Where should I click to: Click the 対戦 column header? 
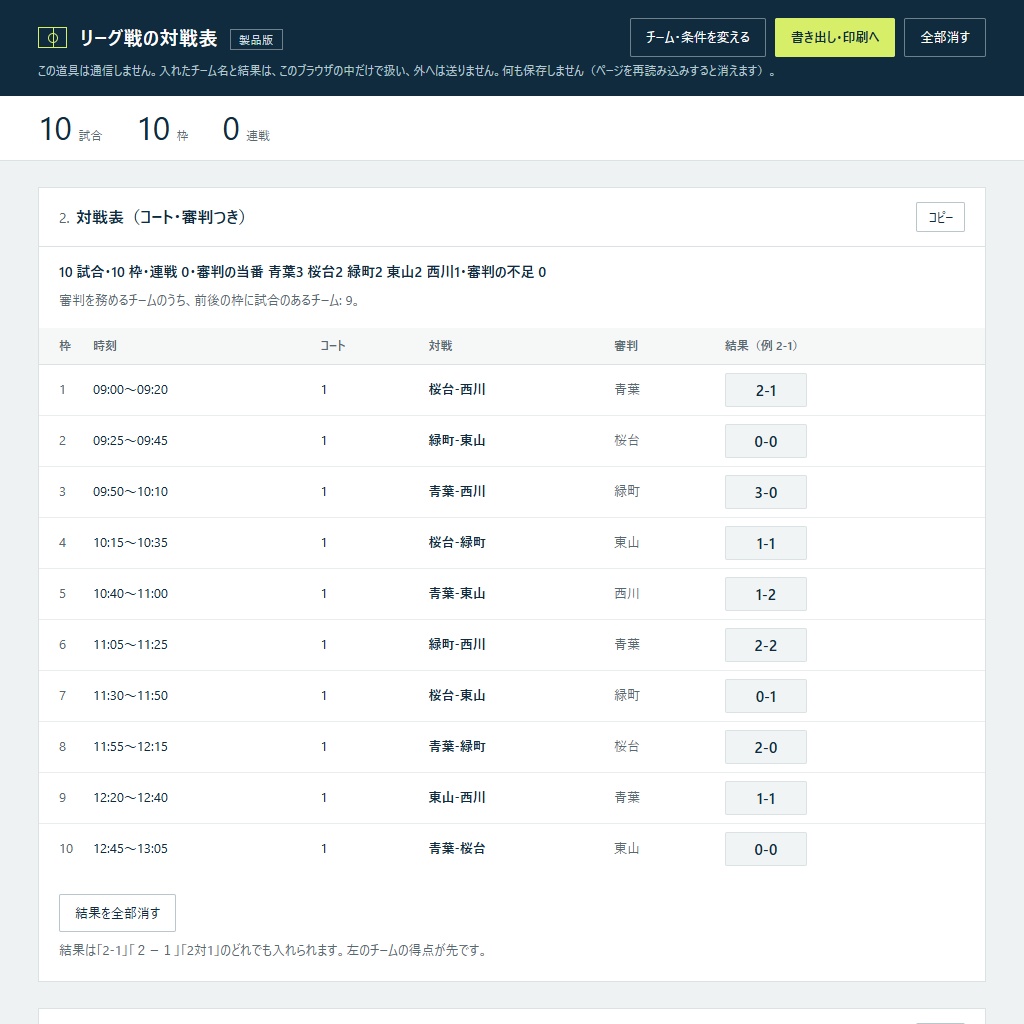[x=440, y=345]
